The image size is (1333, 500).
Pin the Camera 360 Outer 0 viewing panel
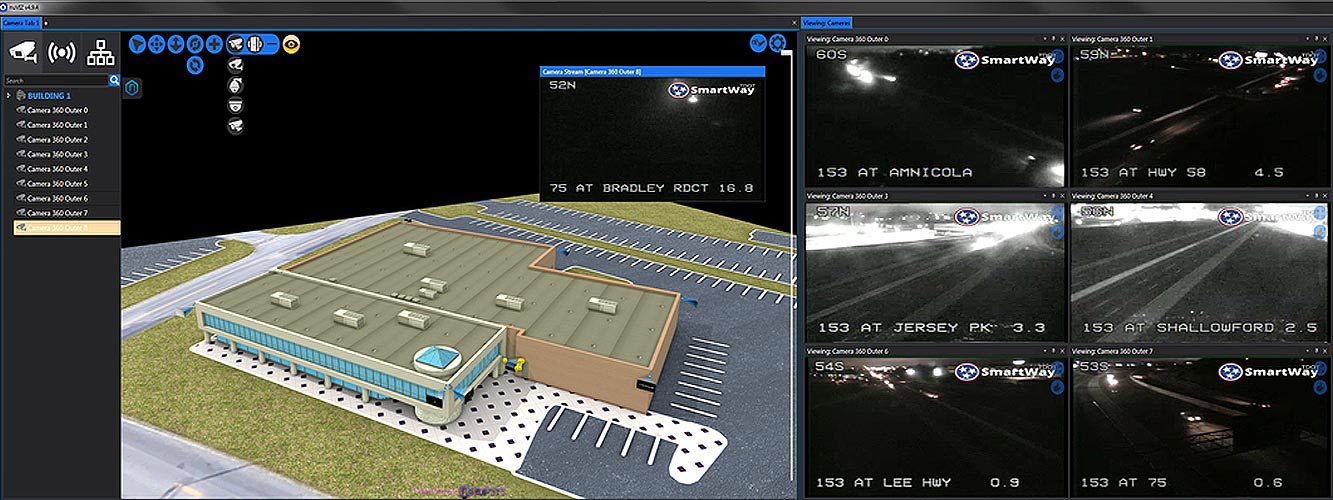point(1053,39)
